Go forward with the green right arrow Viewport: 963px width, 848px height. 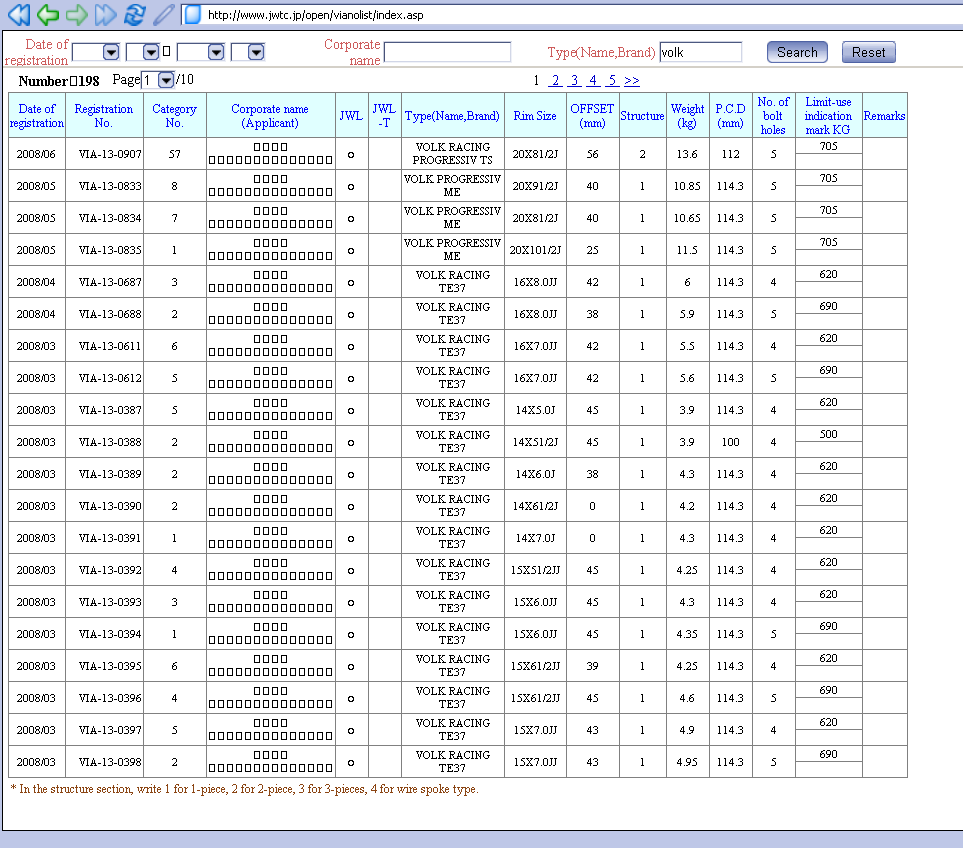(76, 14)
